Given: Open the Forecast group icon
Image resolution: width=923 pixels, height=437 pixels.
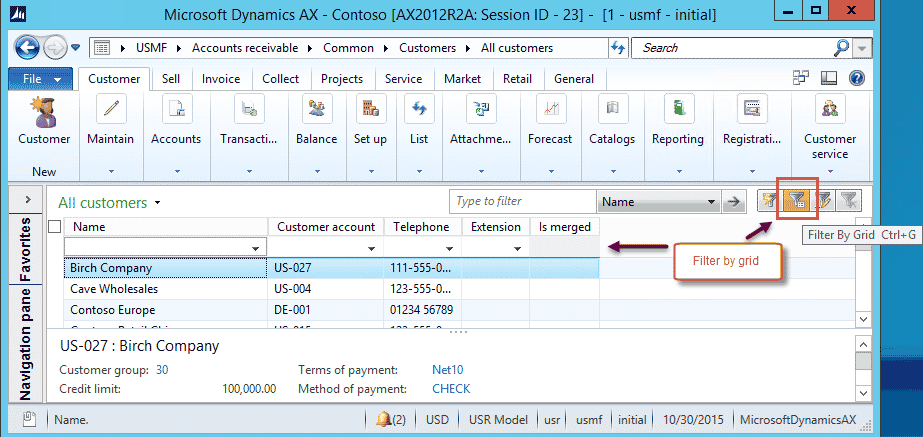Looking at the screenshot, I should pos(550,108).
